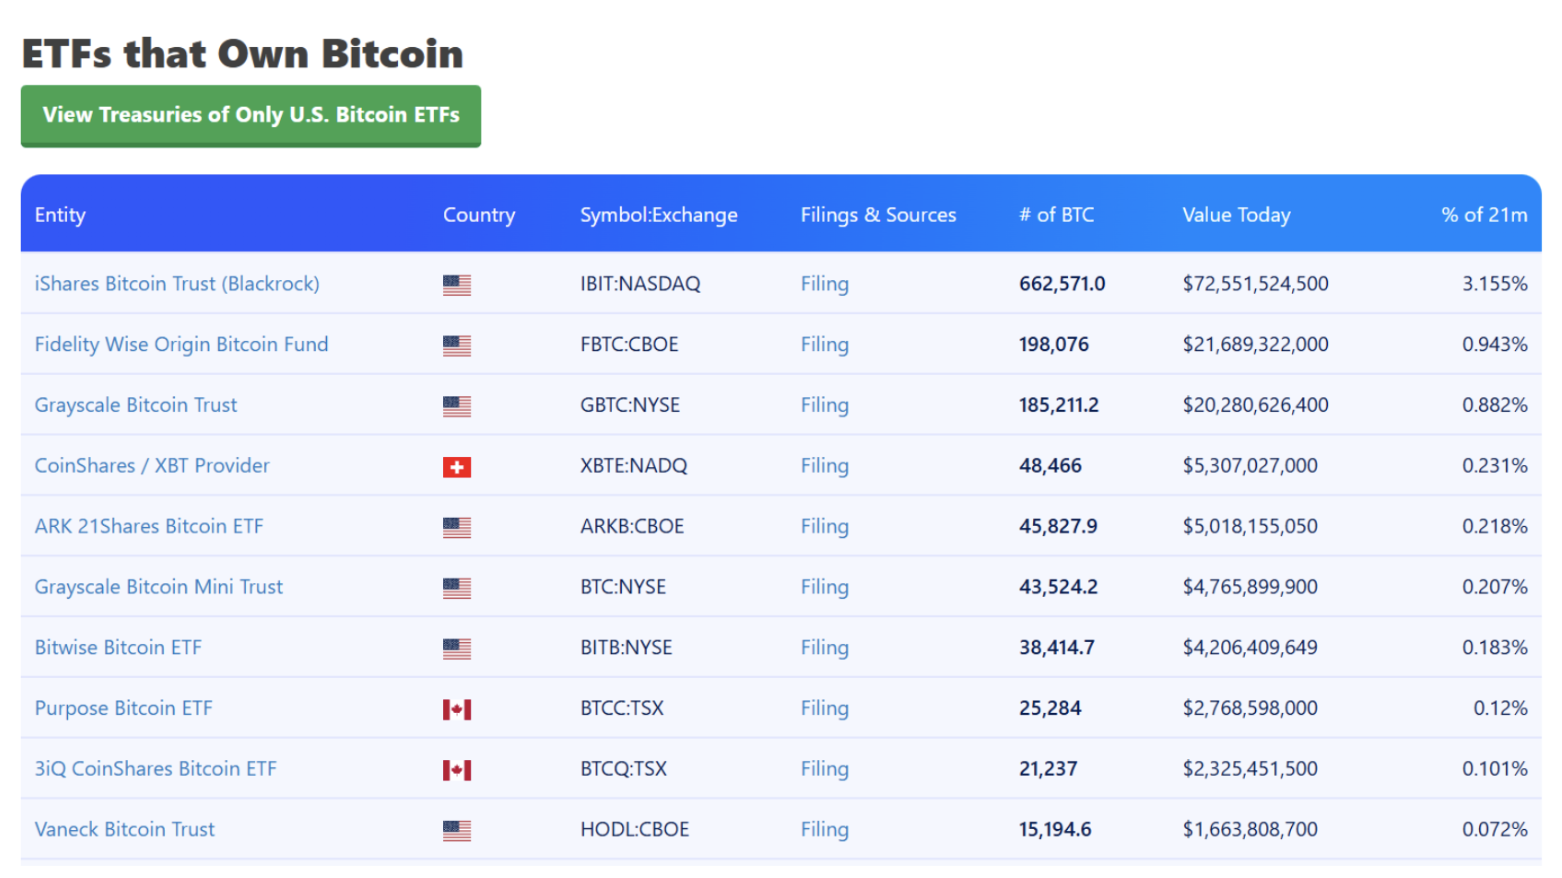Image resolution: width=1562 pixels, height=878 pixels.
Task: Select the $1,663,808,700 value cell
Action: coord(1250,830)
